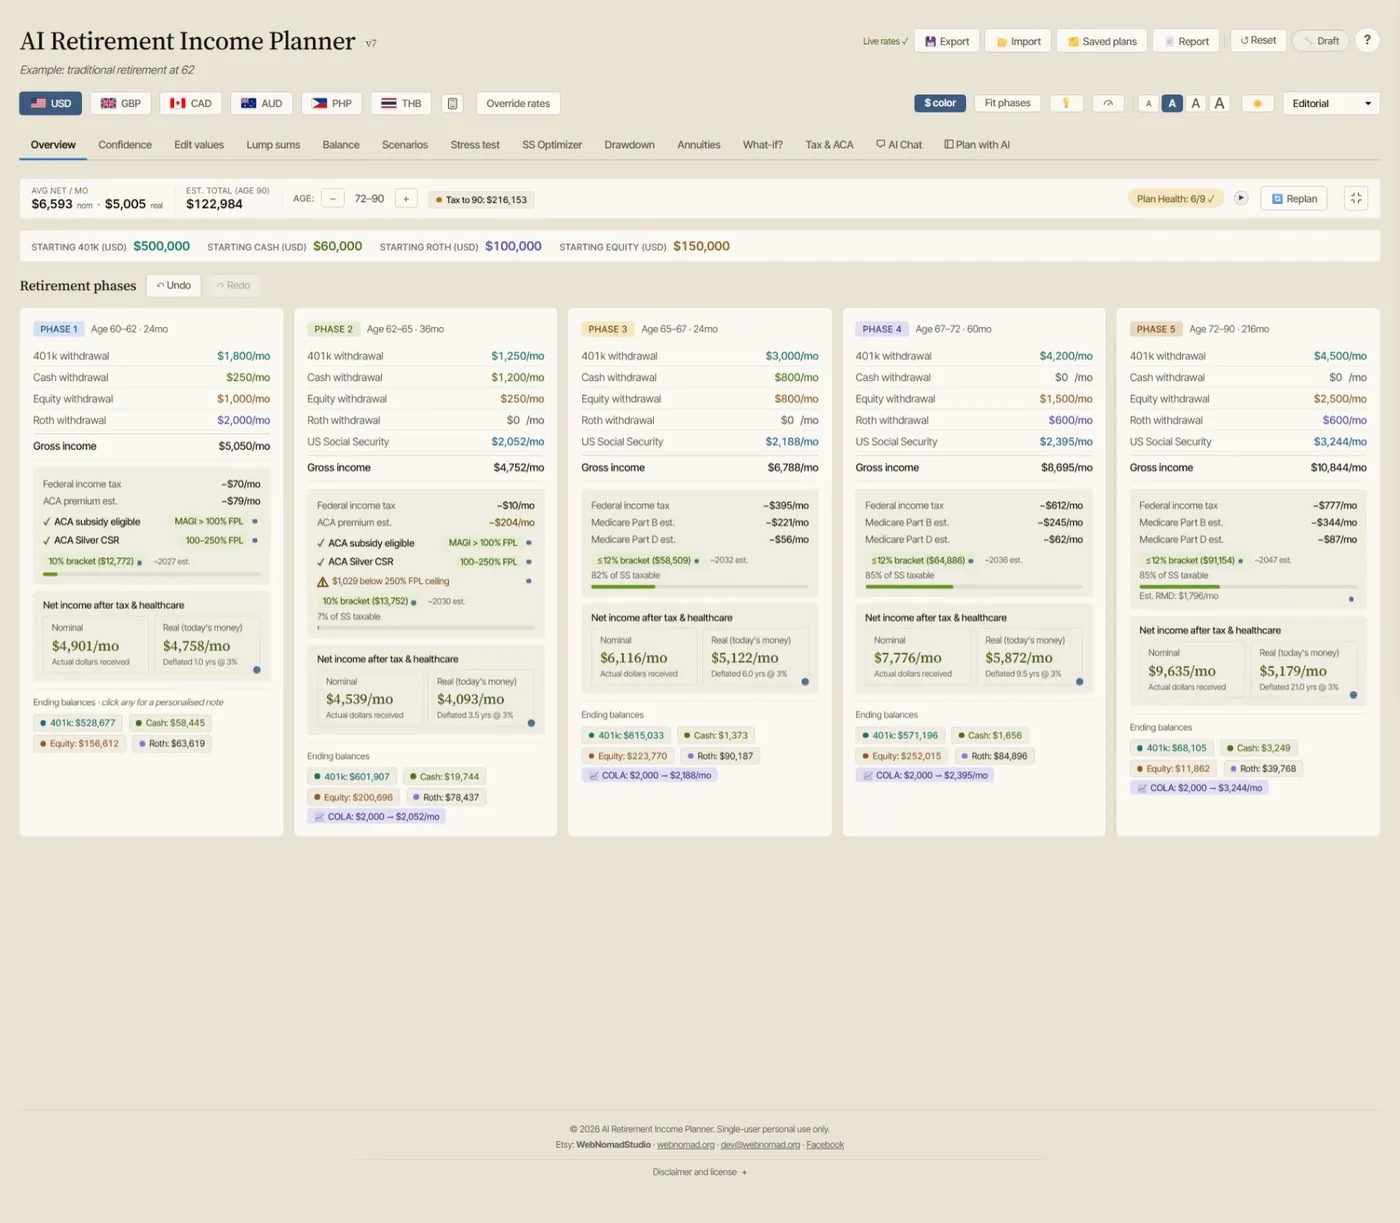Screen dimensions: 1400x1223
Task: Open the Editorial style dropdown
Action: [1331, 103]
